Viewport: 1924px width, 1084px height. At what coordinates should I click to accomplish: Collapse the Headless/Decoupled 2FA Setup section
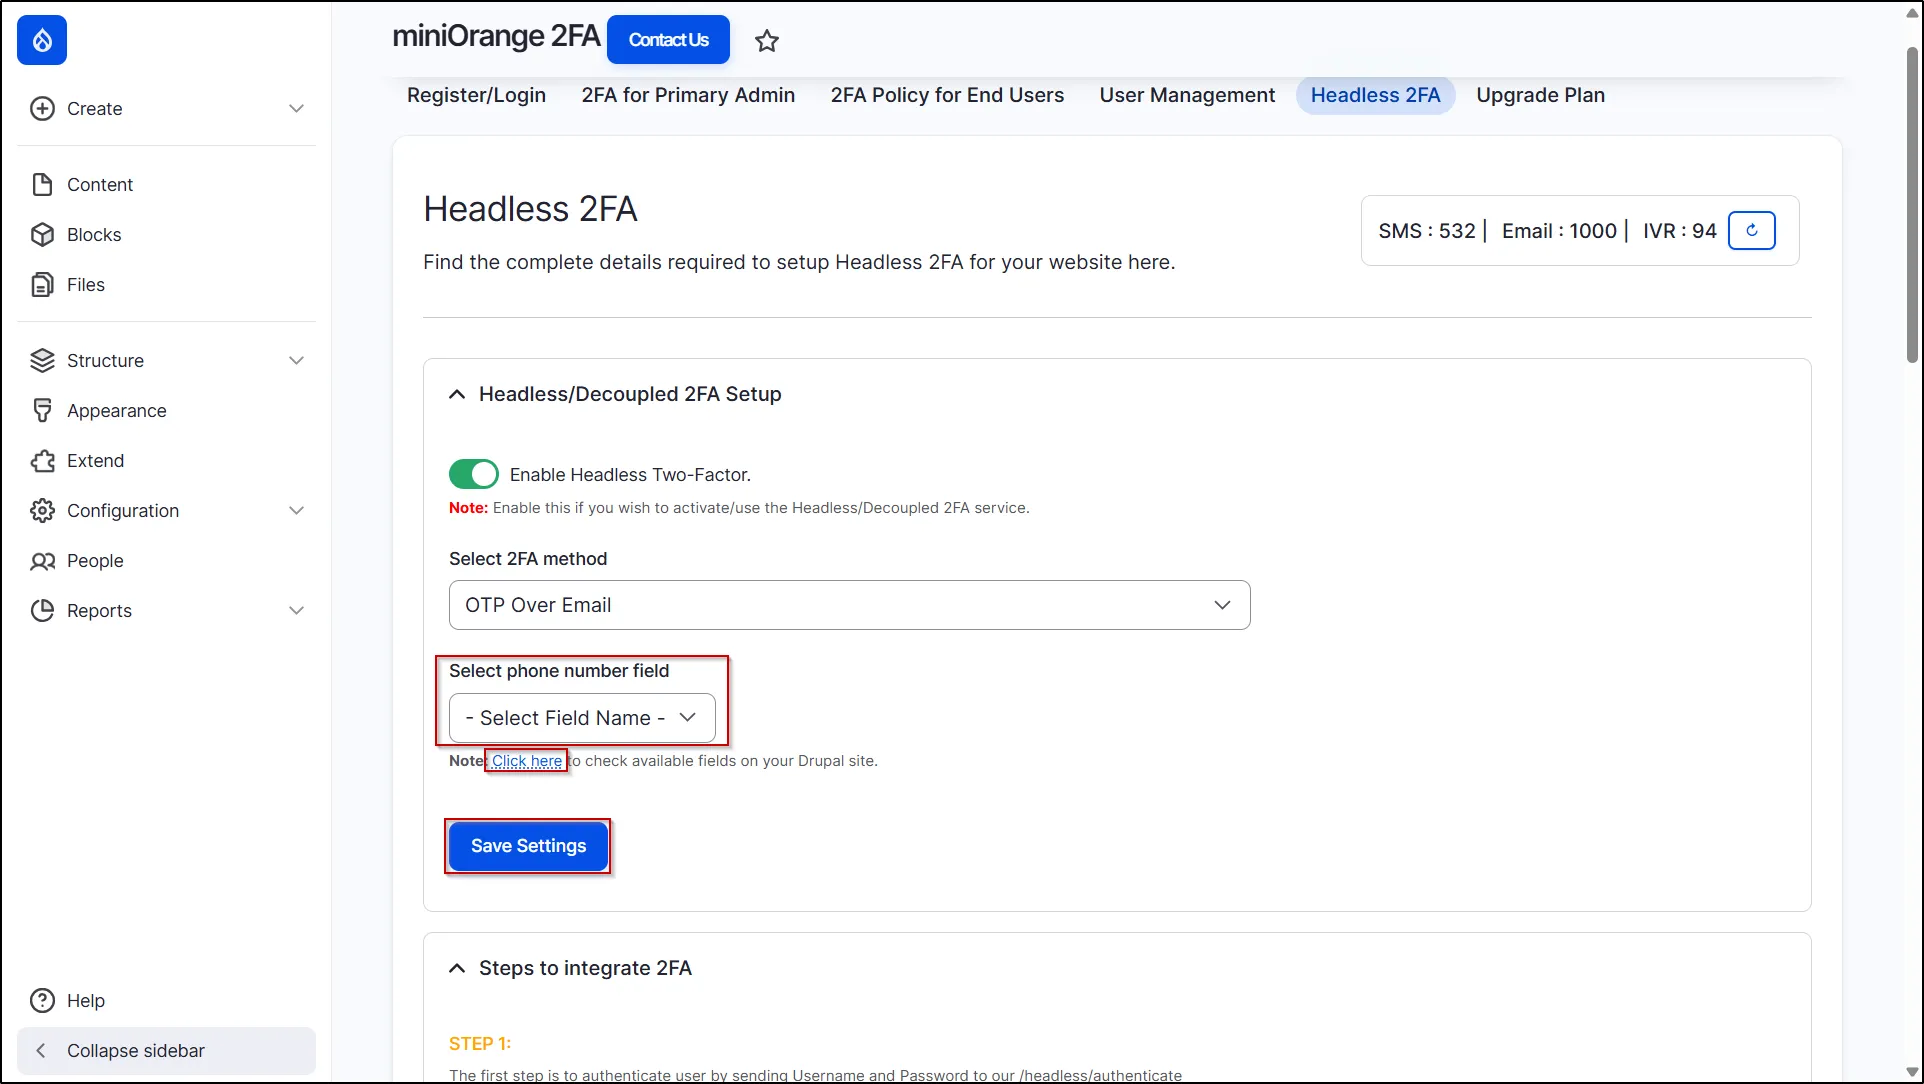(457, 394)
